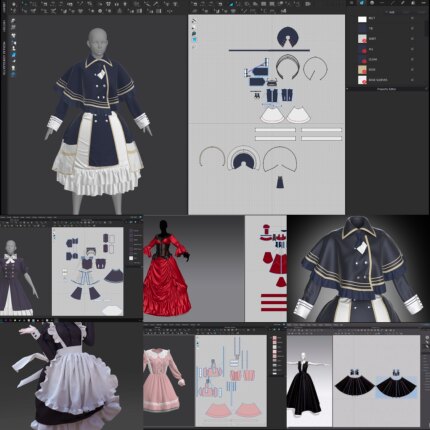Click the small icon at the right of the TIE fabric row
The width and height of the screenshot is (430, 430).
pos(412,29)
